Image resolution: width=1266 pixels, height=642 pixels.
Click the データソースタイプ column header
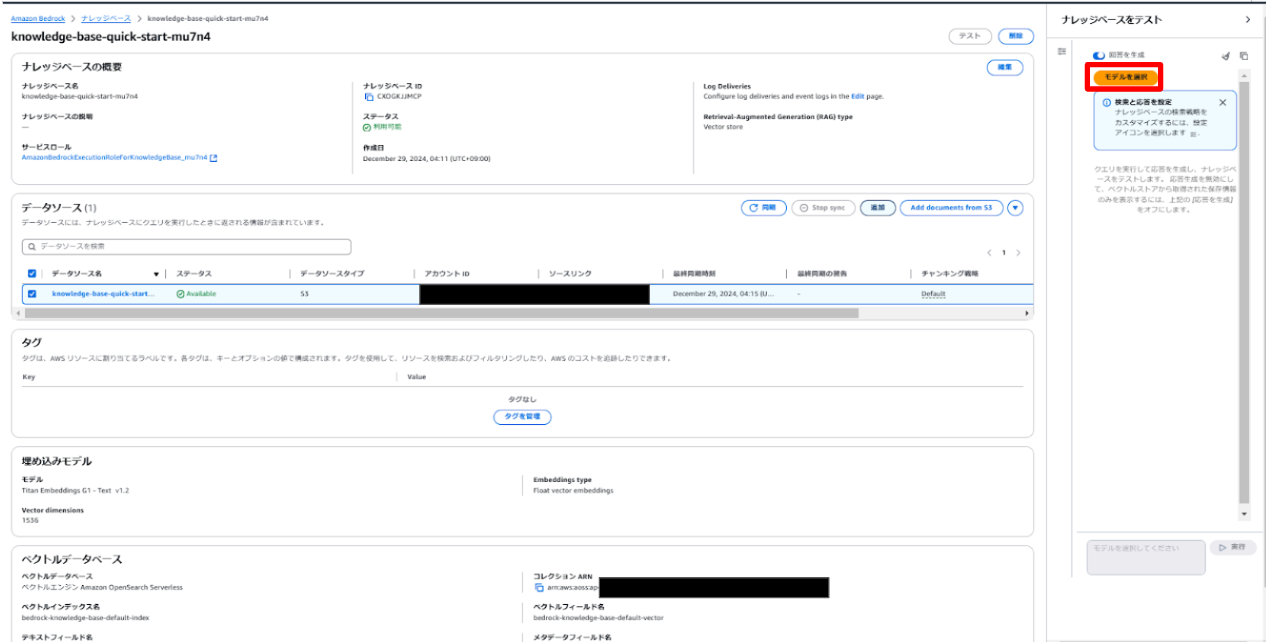tap(332, 274)
